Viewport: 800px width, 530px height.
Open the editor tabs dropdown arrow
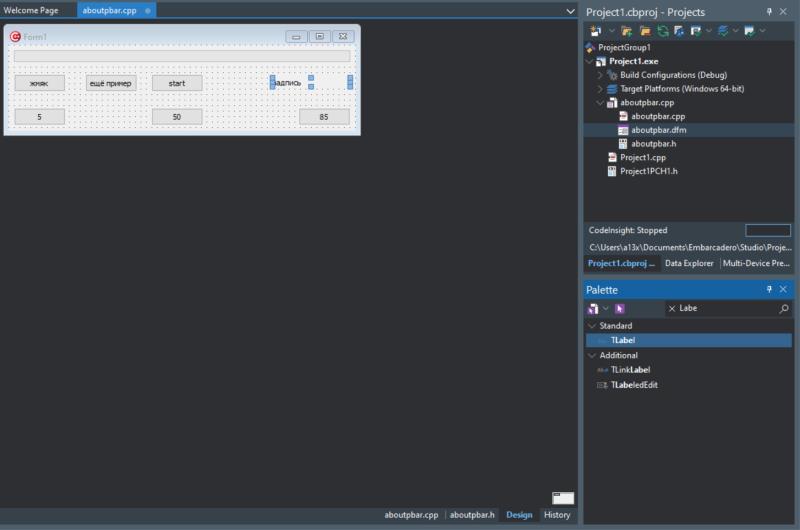point(570,11)
